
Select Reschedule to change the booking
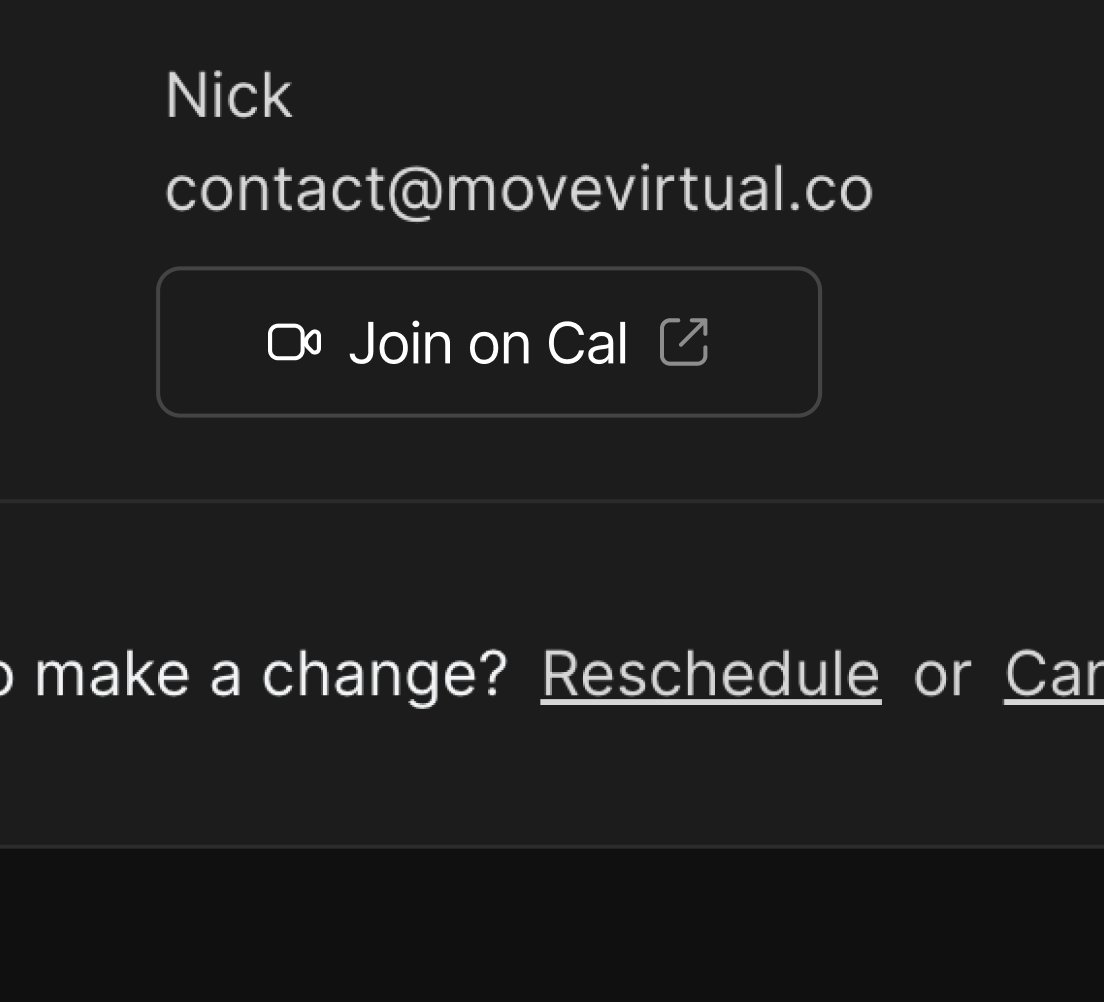pyautogui.click(x=711, y=673)
